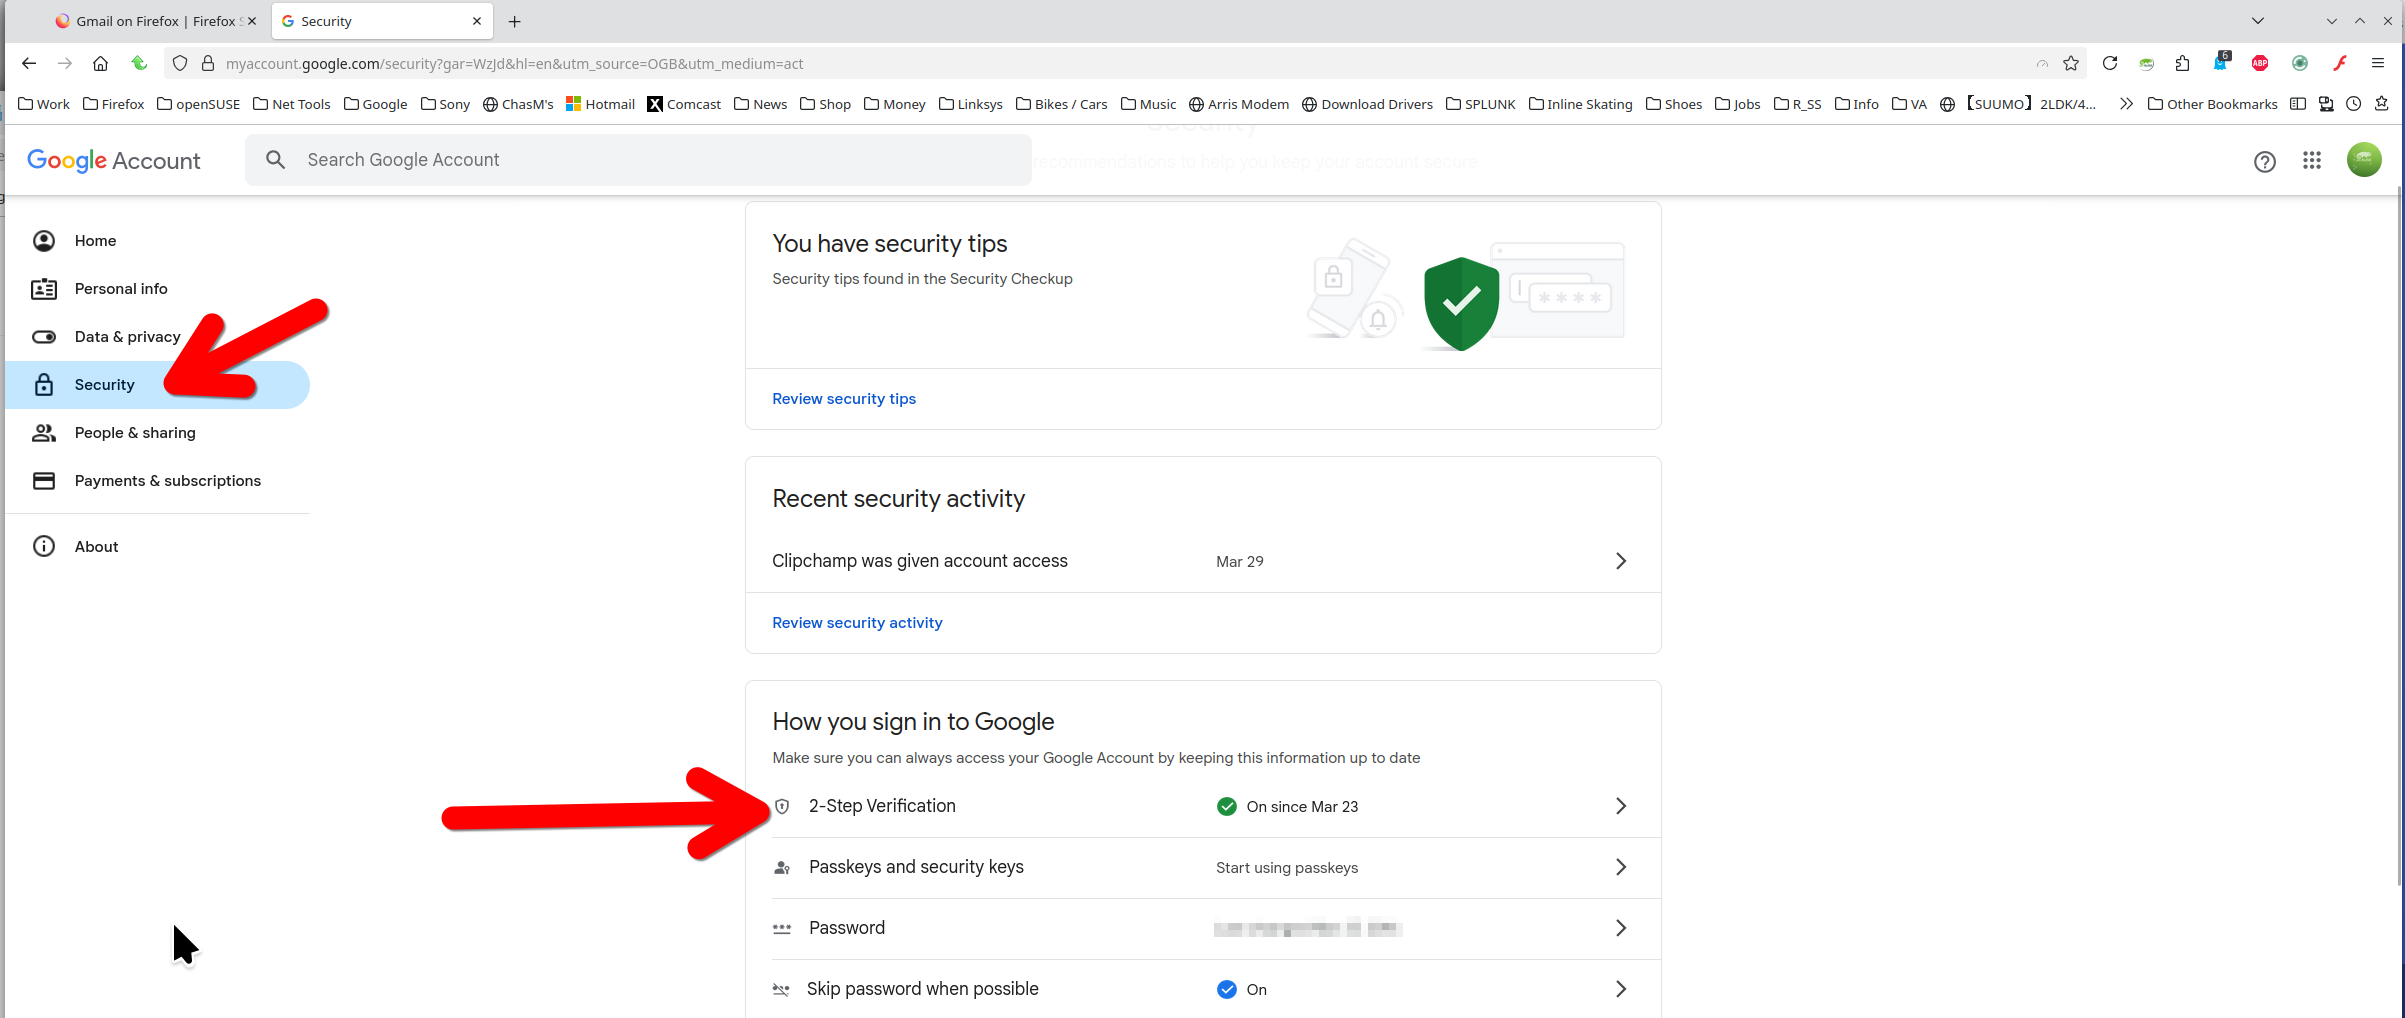Viewport: 2405px width, 1018px height.
Task: Open 2-Step Verification settings row
Action: (1202, 806)
